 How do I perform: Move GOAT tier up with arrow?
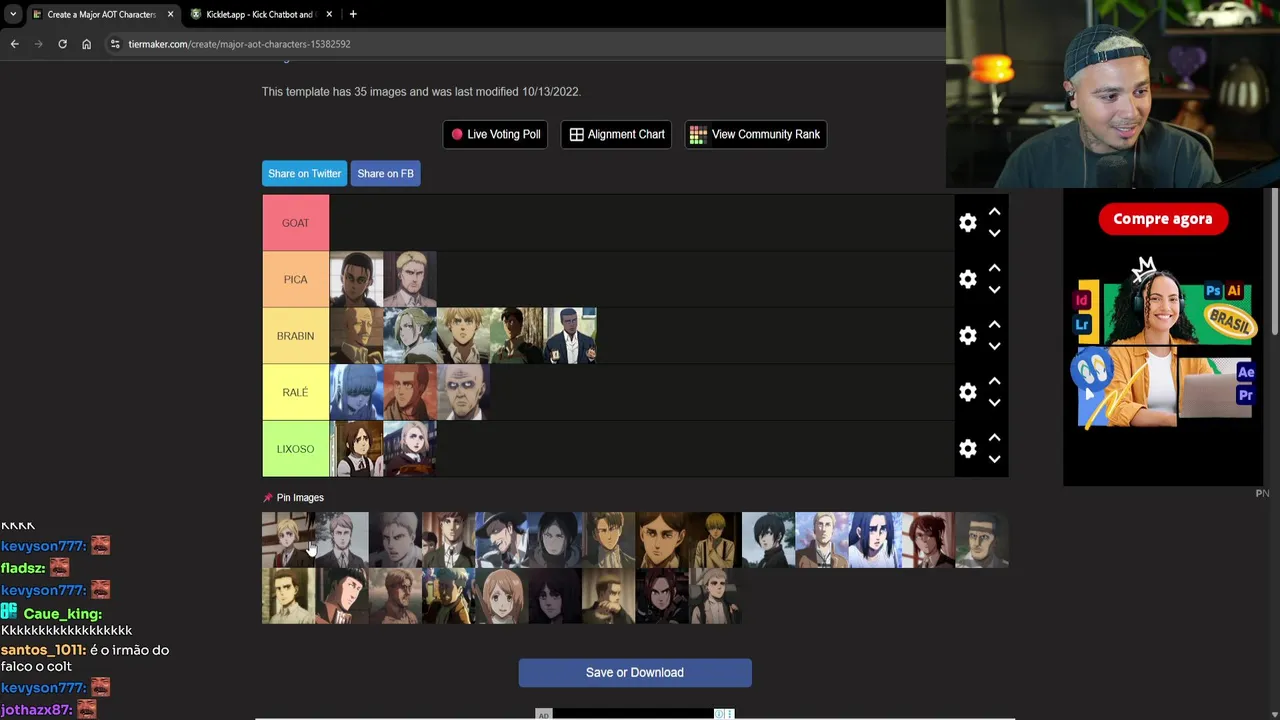click(994, 212)
